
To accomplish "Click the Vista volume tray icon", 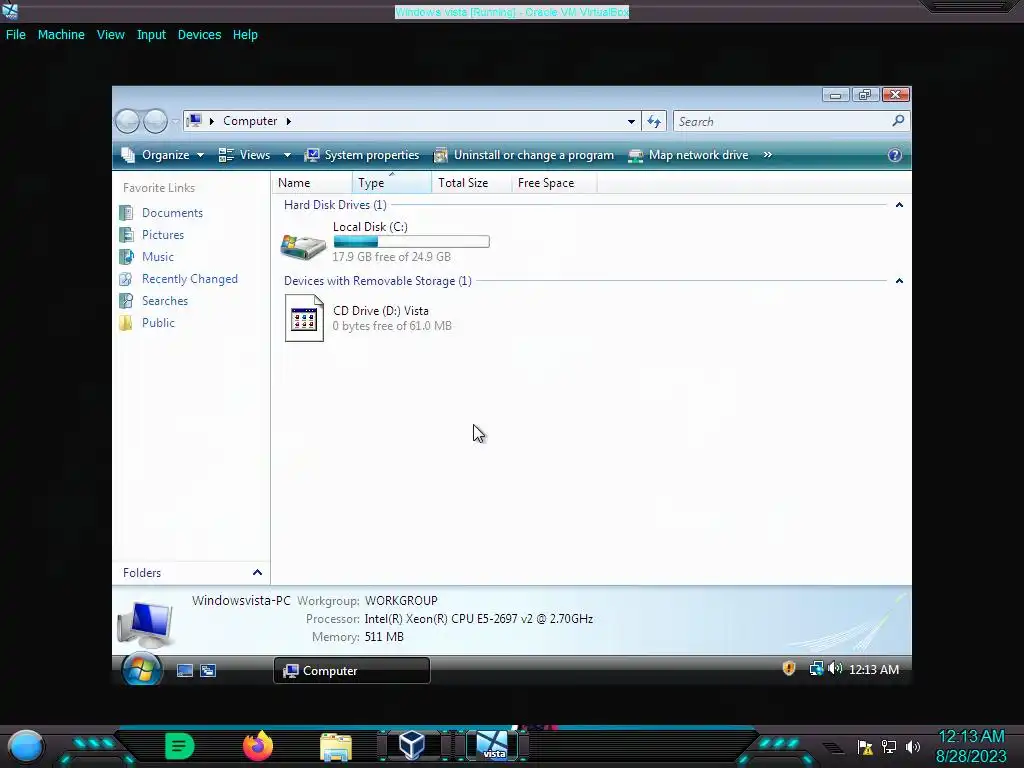I will point(835,669).
